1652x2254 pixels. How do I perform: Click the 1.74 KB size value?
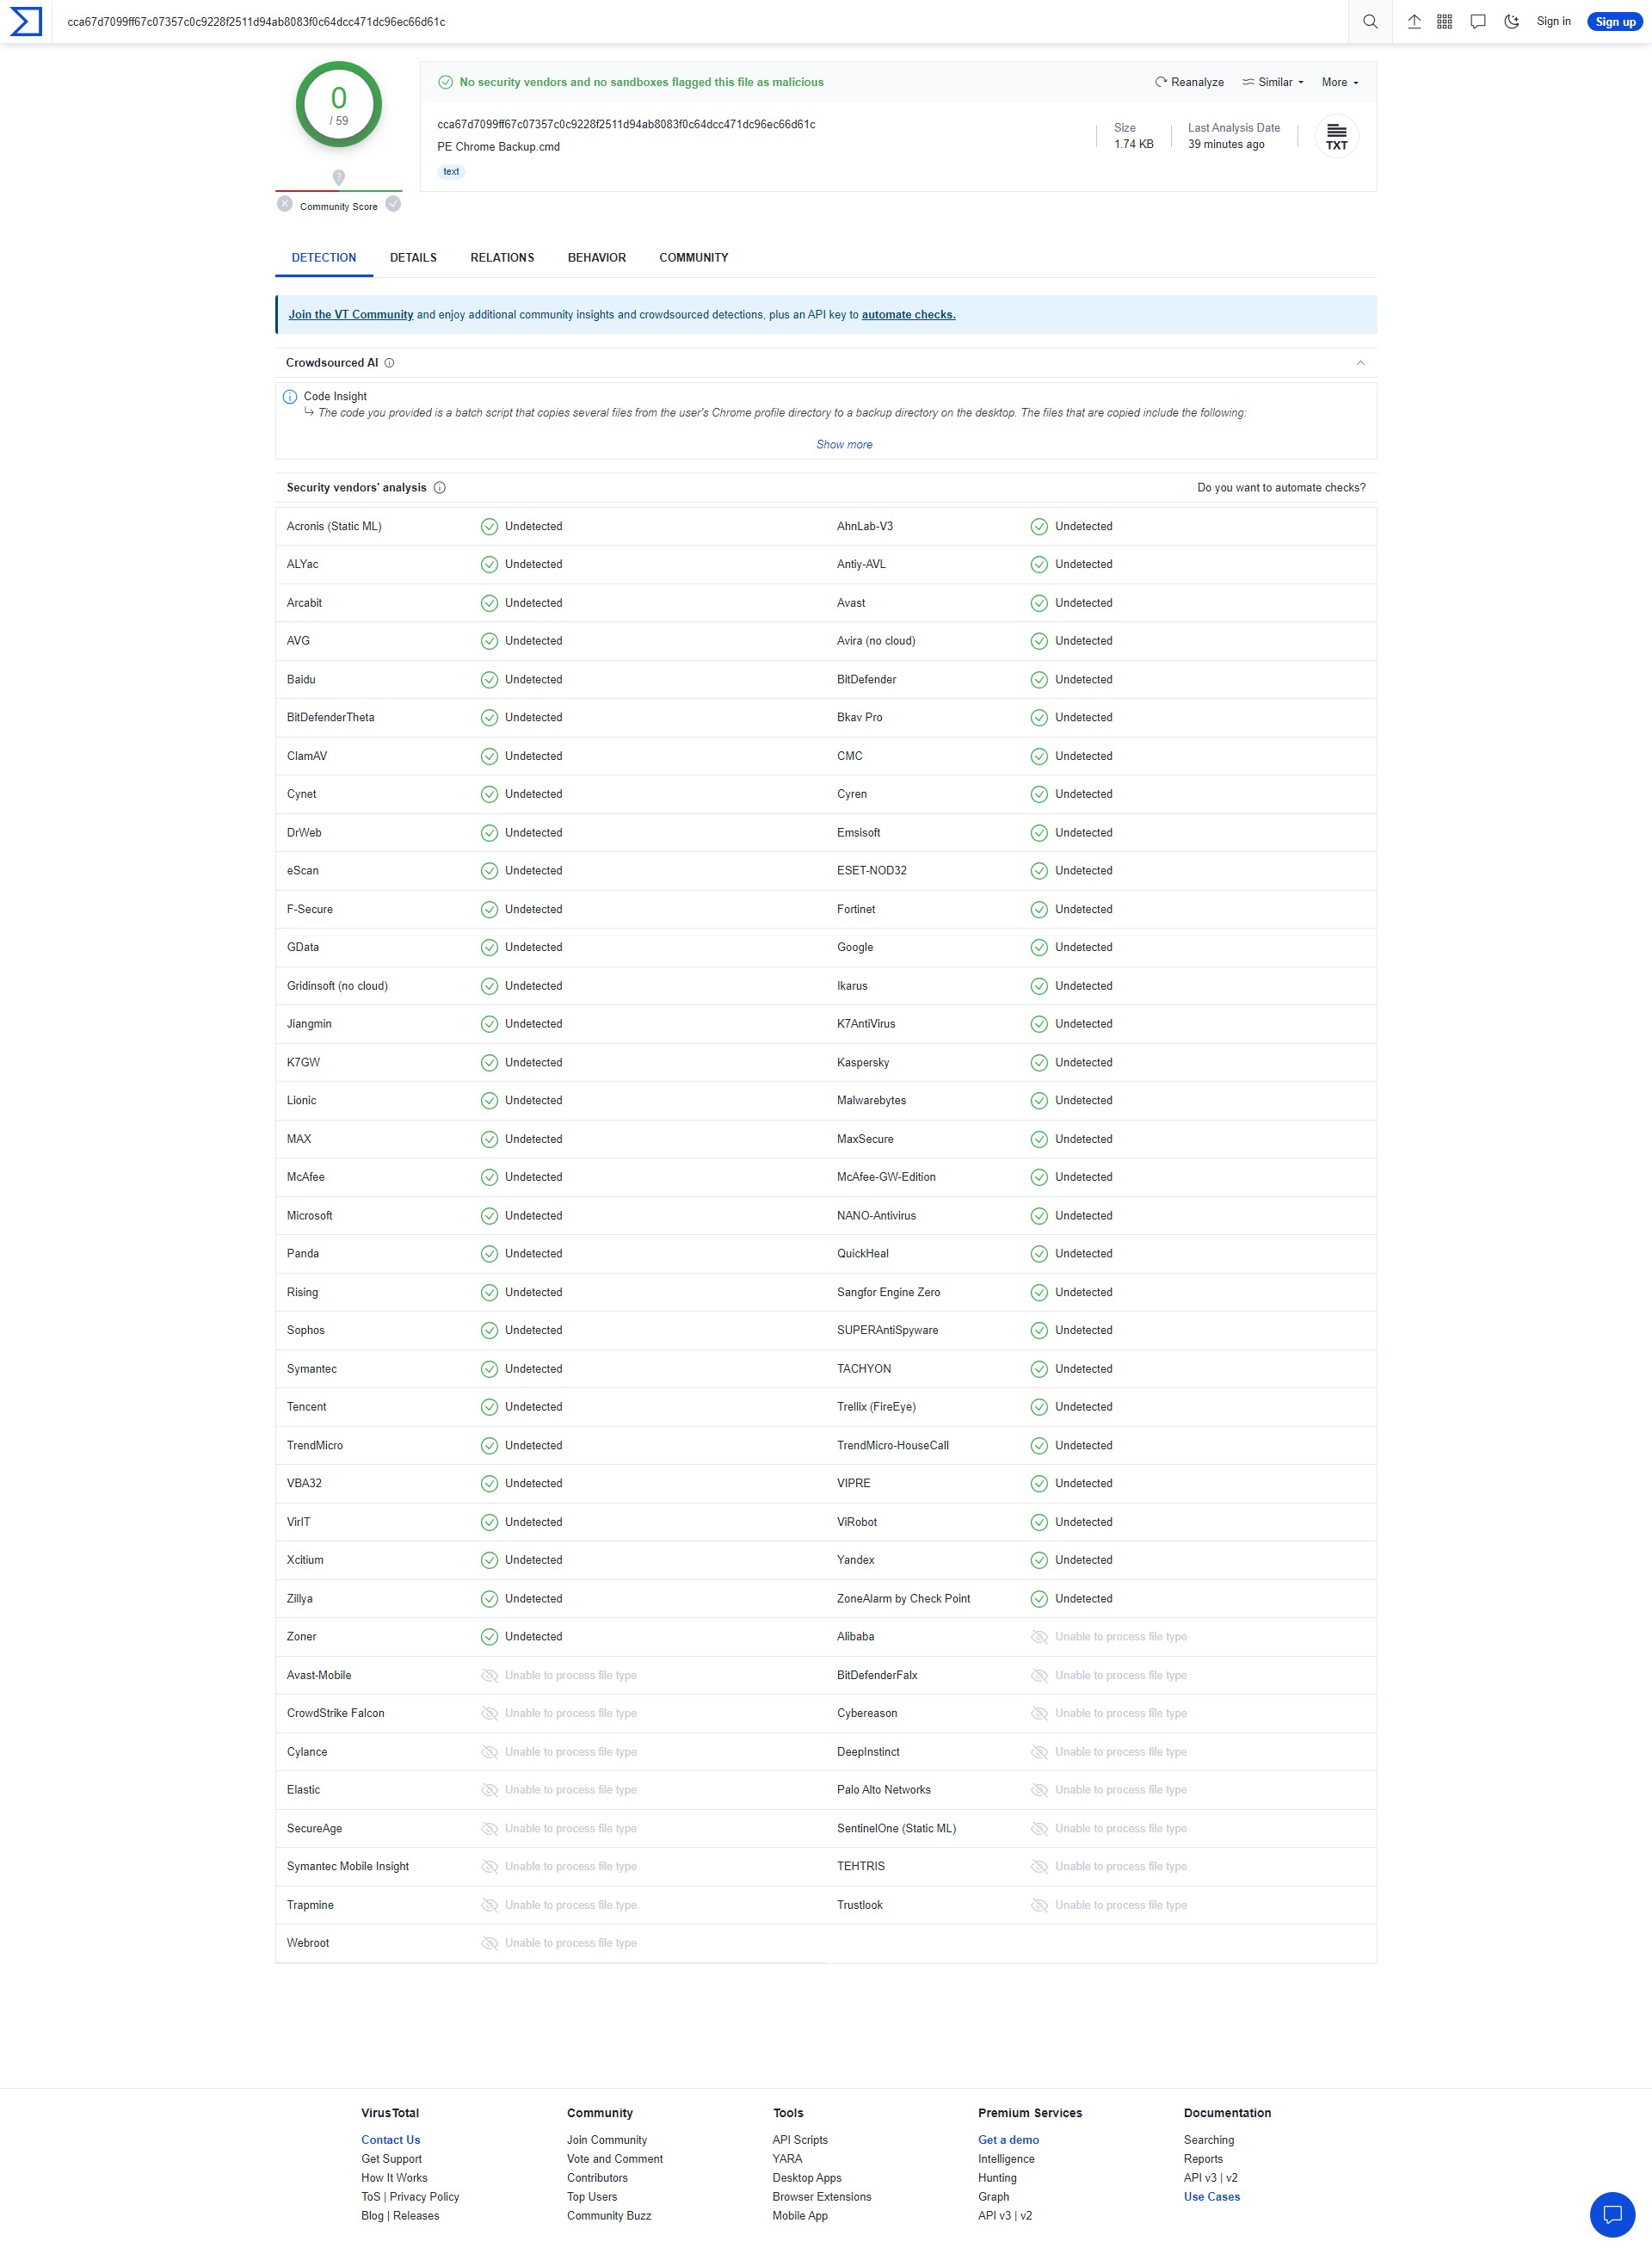coord(1133,144)
